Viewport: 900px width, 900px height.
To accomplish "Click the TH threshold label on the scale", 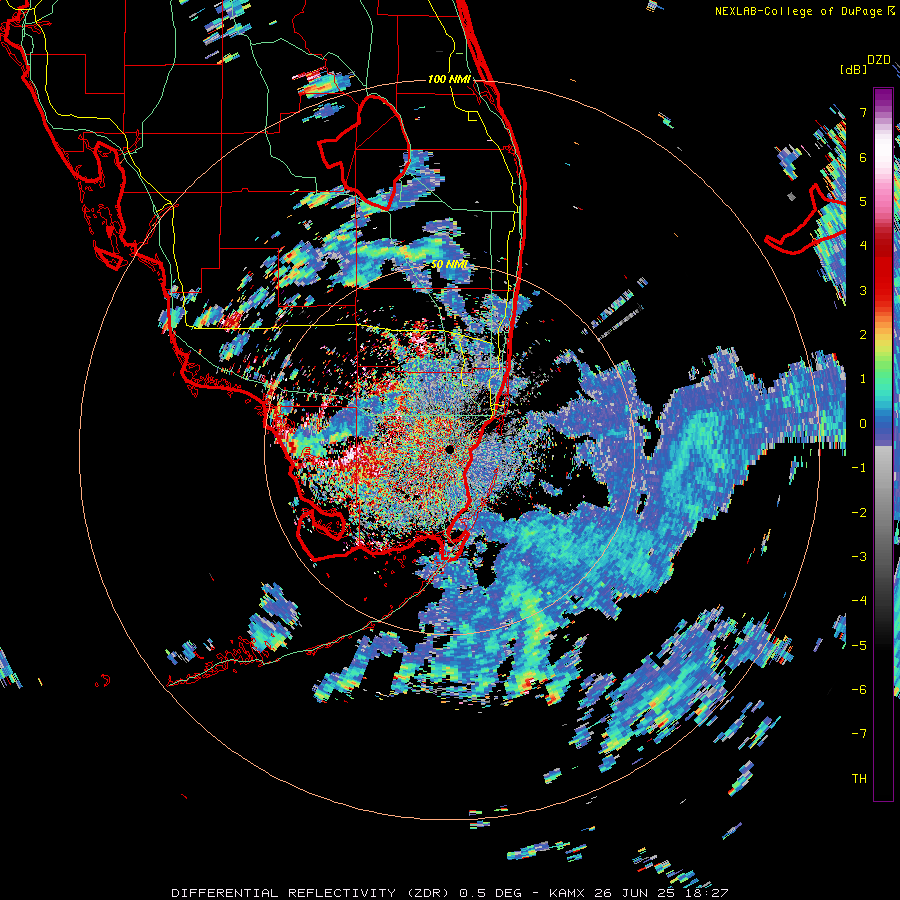I will point(859,778).
